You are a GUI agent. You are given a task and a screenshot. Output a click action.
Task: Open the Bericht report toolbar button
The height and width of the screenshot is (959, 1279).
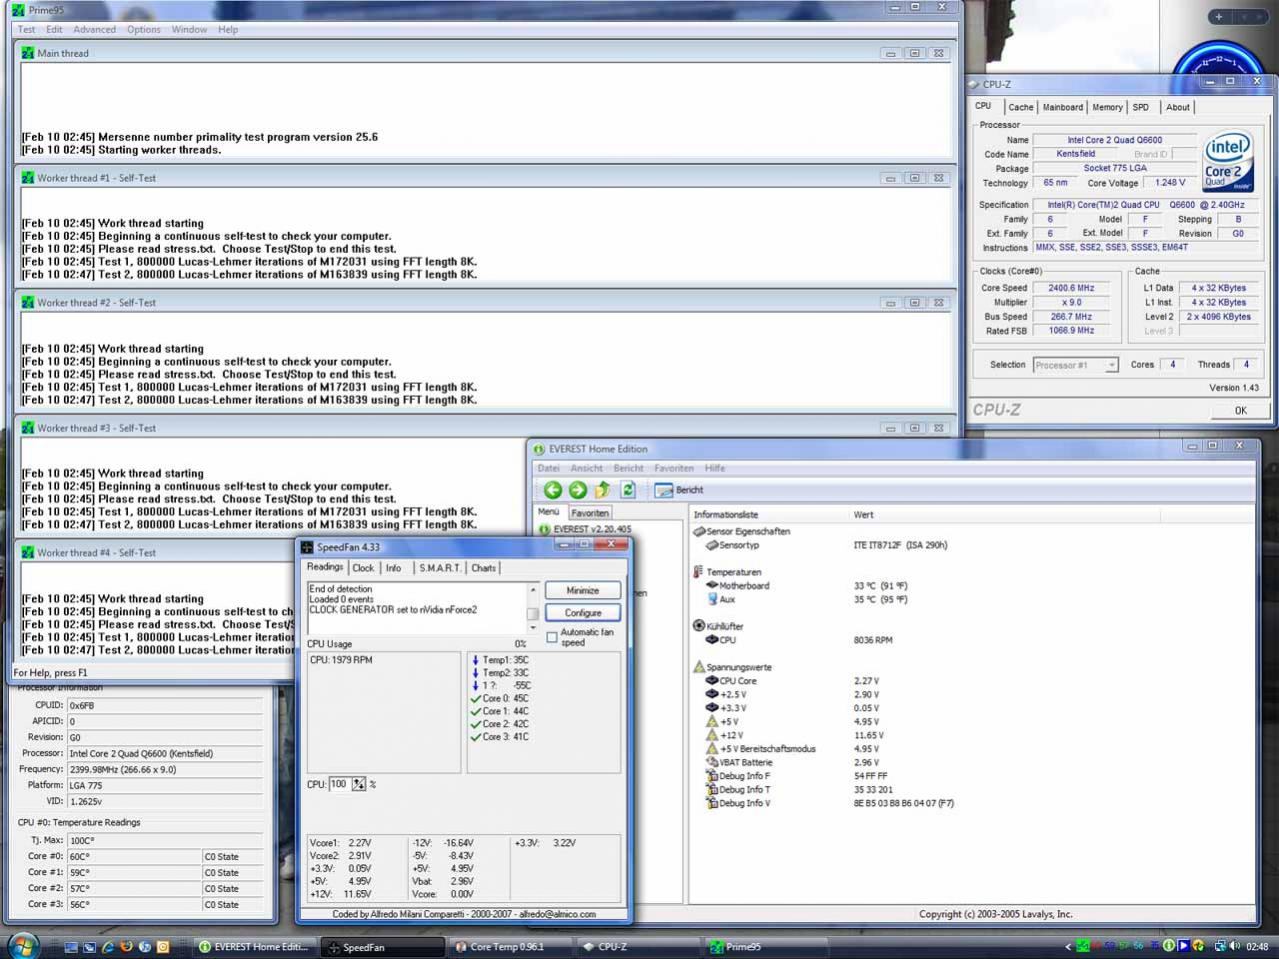[679, 490]
